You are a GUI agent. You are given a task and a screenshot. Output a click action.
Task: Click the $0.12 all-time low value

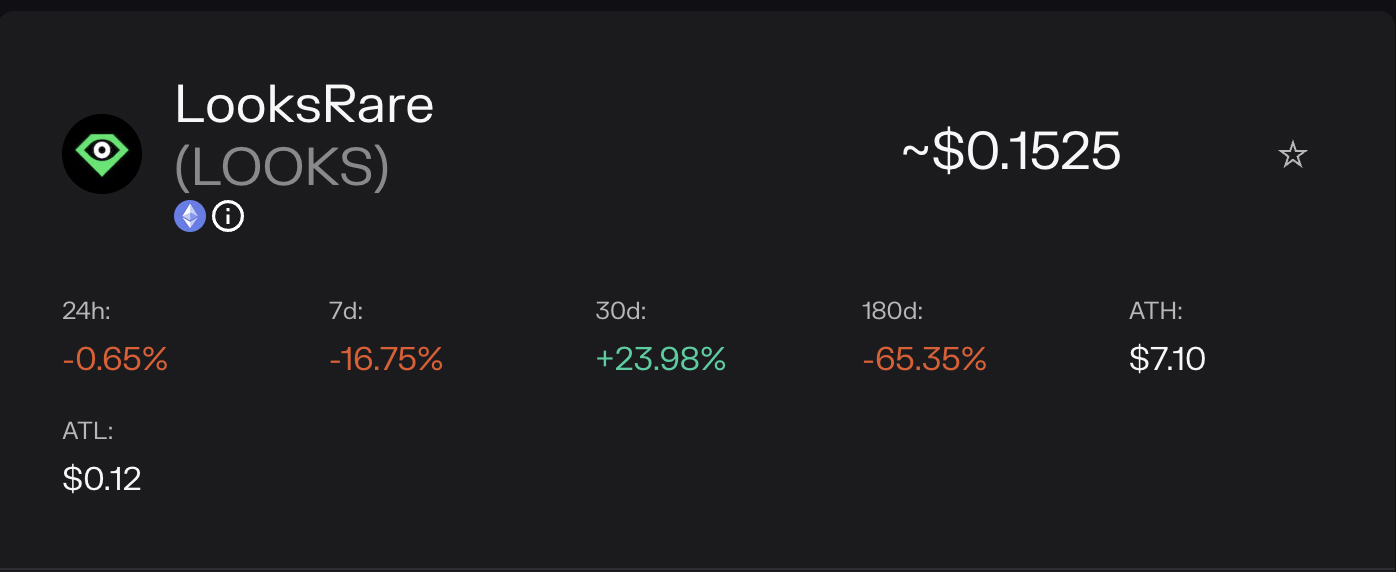click(x=102, y=479)
